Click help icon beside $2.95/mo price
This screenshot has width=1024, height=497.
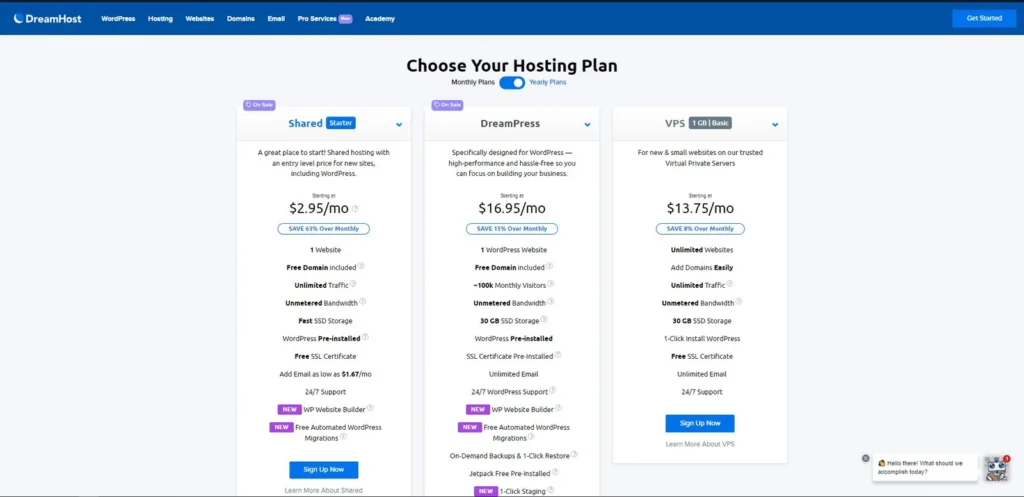coord(355,209)
